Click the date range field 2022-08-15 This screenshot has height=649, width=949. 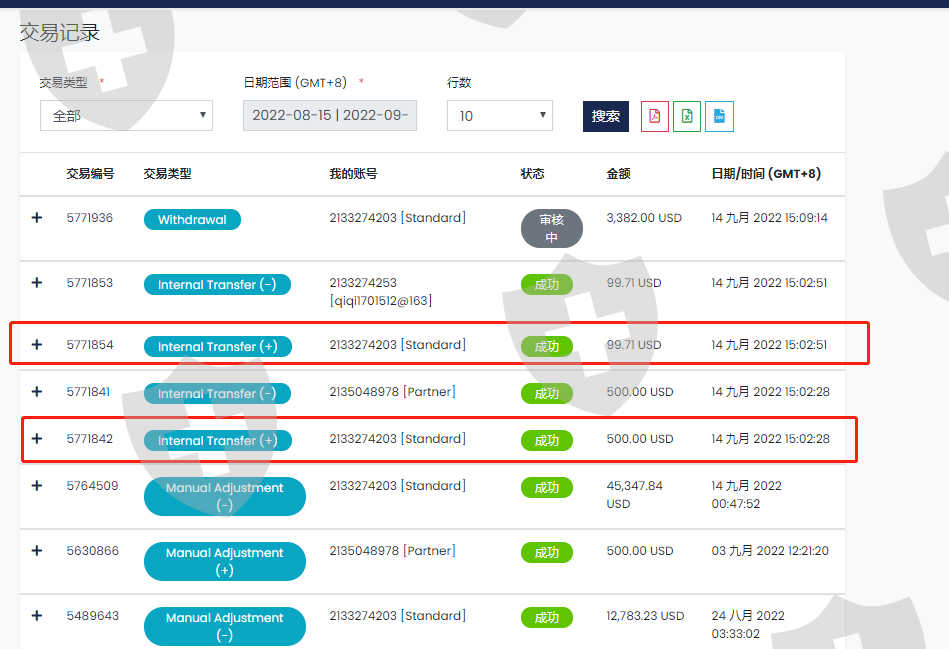point(330,116)
